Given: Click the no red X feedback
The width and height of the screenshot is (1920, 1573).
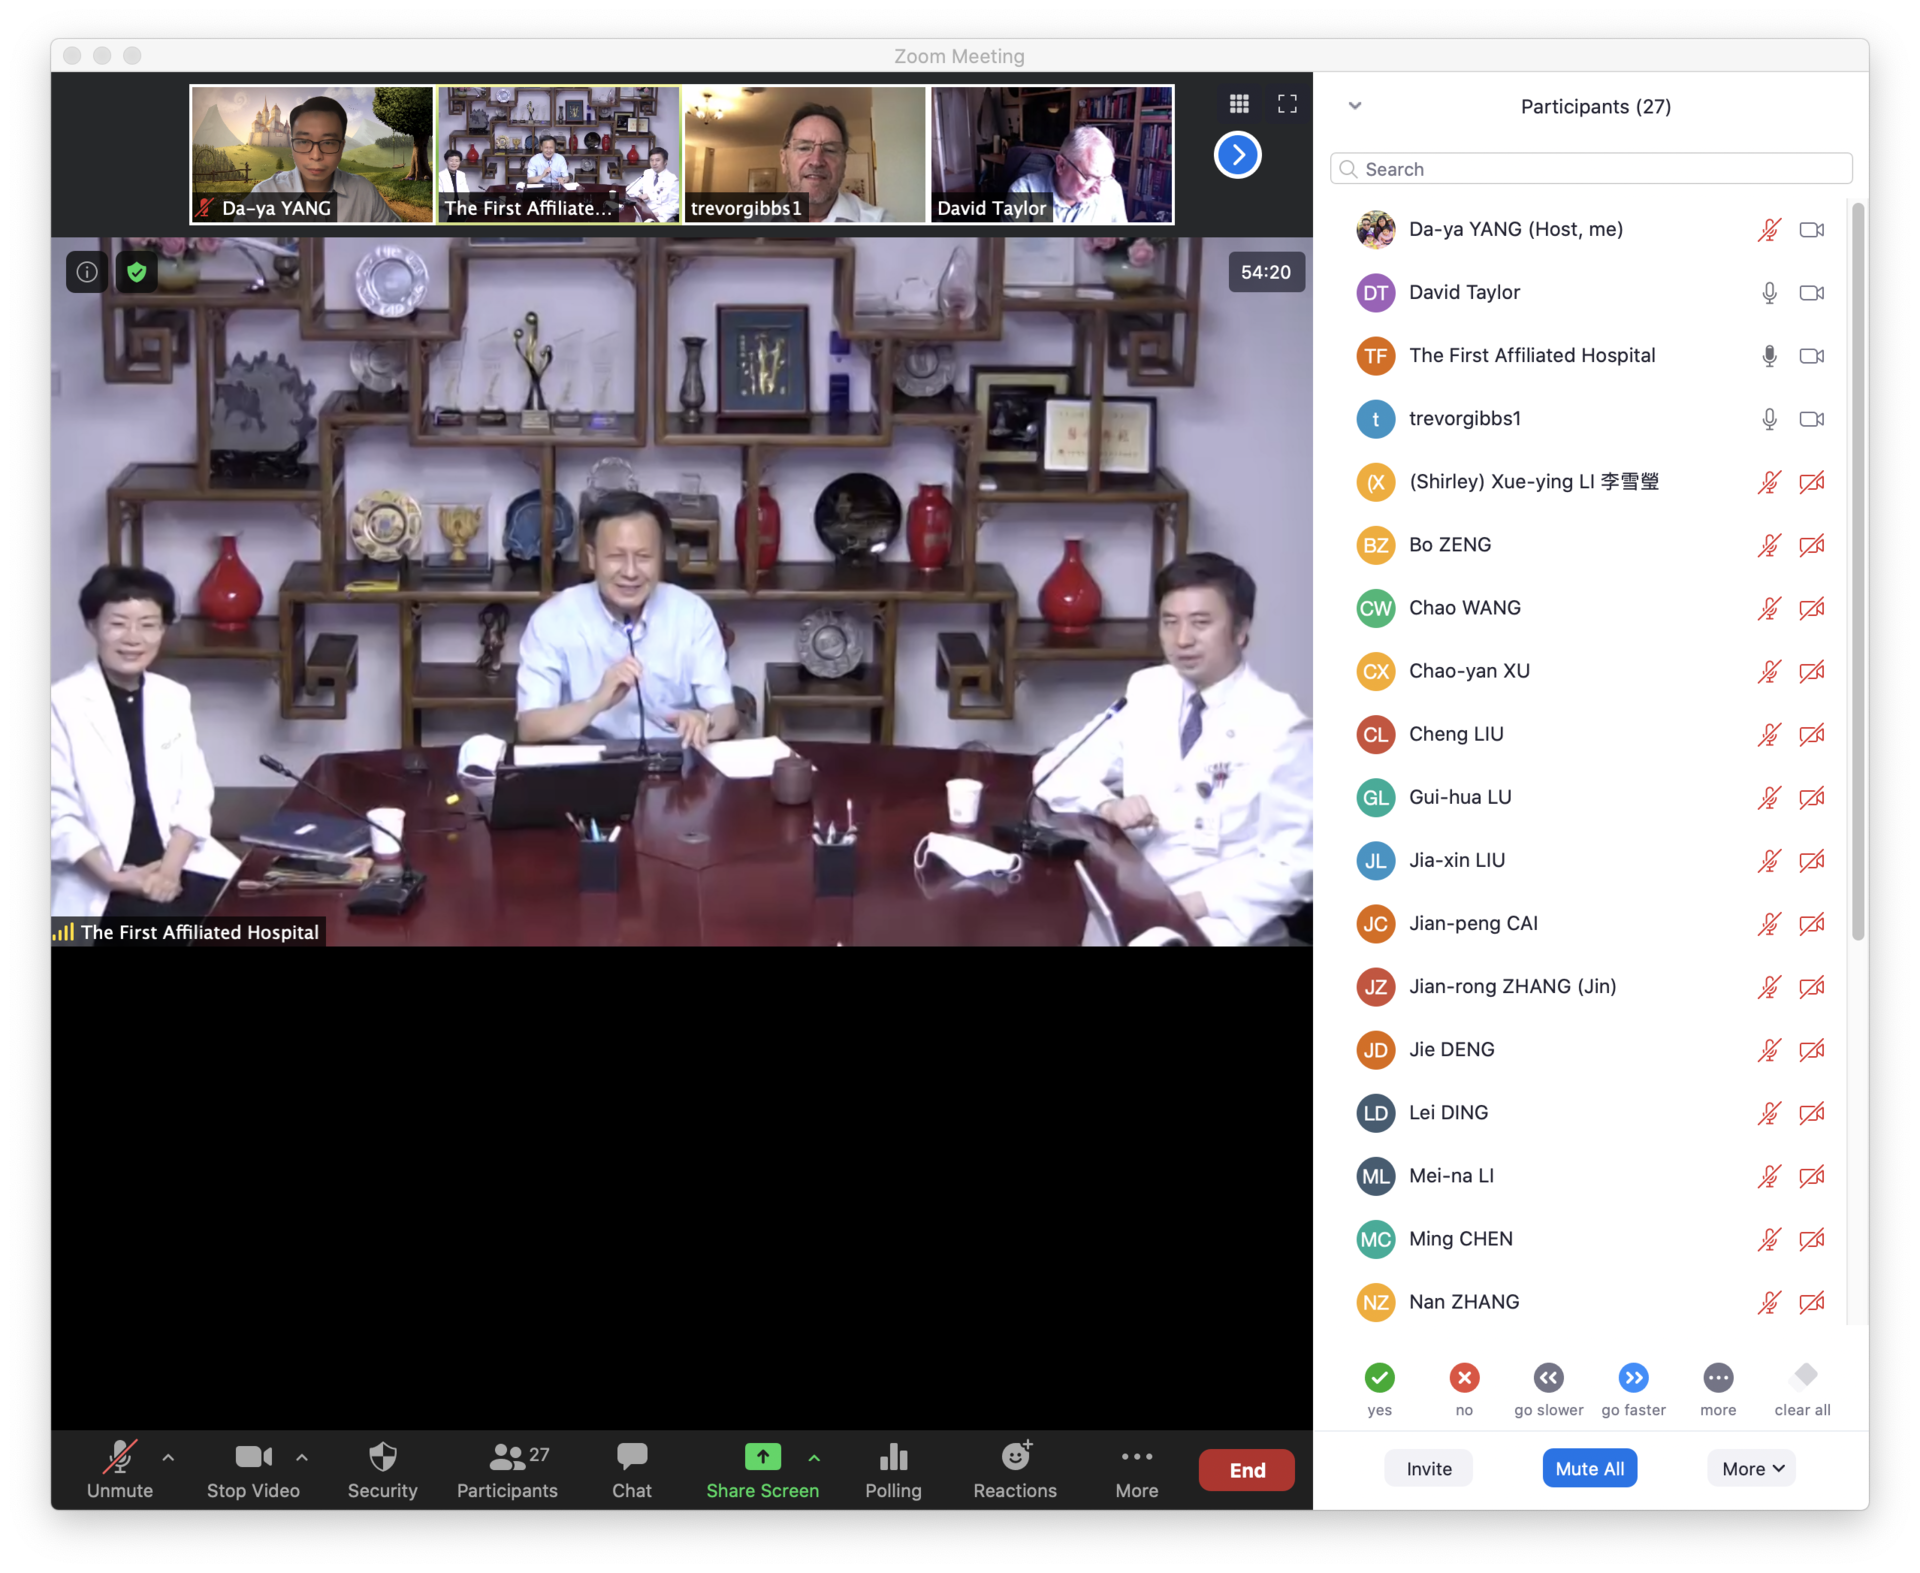Looking at the screenshot, I should (1464, 1378).
